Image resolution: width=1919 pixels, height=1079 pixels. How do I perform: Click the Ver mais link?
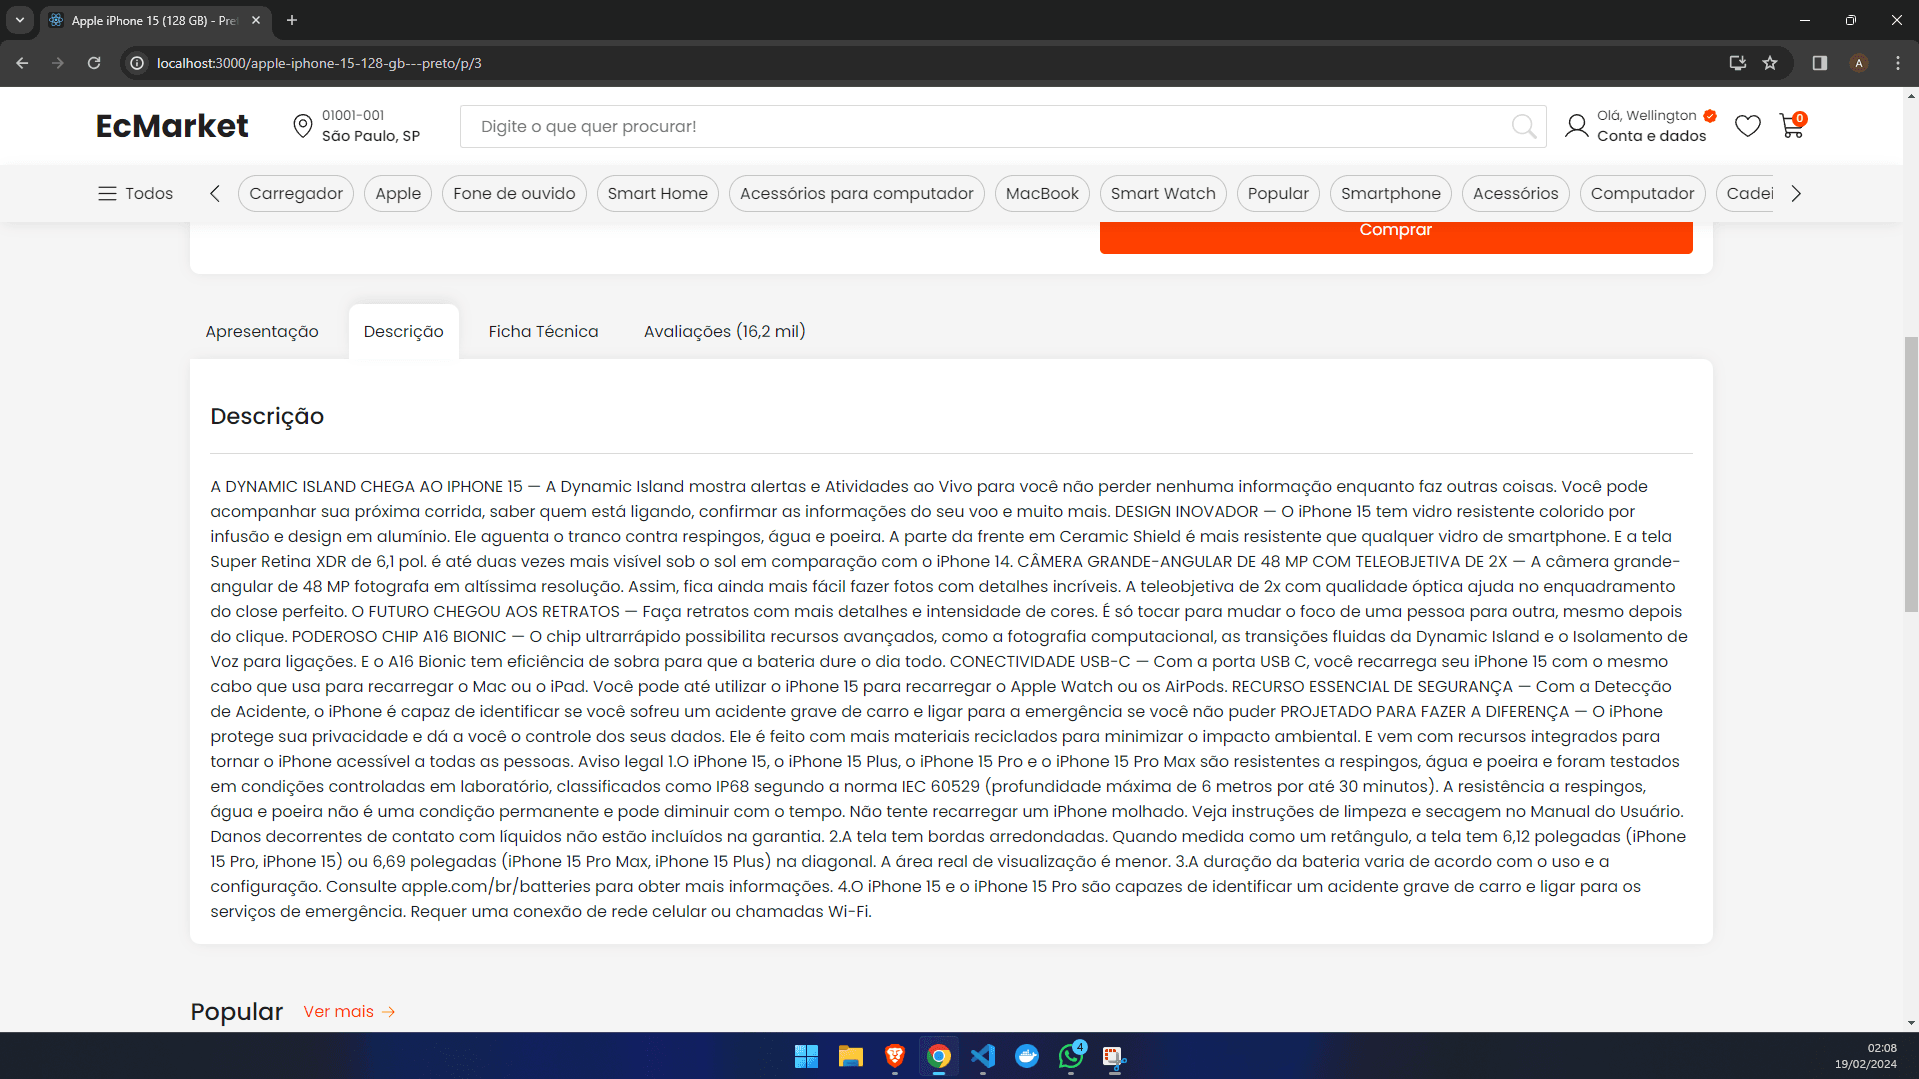349,1012
